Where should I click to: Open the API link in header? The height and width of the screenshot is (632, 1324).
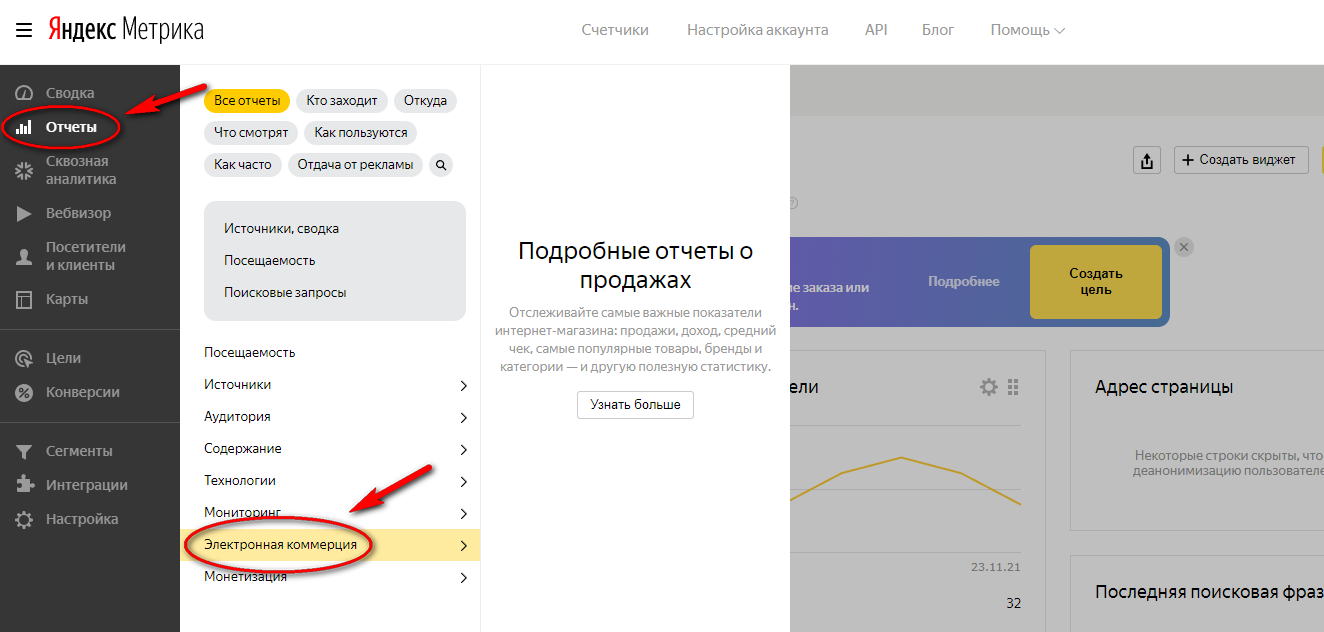tap(876, 30)
